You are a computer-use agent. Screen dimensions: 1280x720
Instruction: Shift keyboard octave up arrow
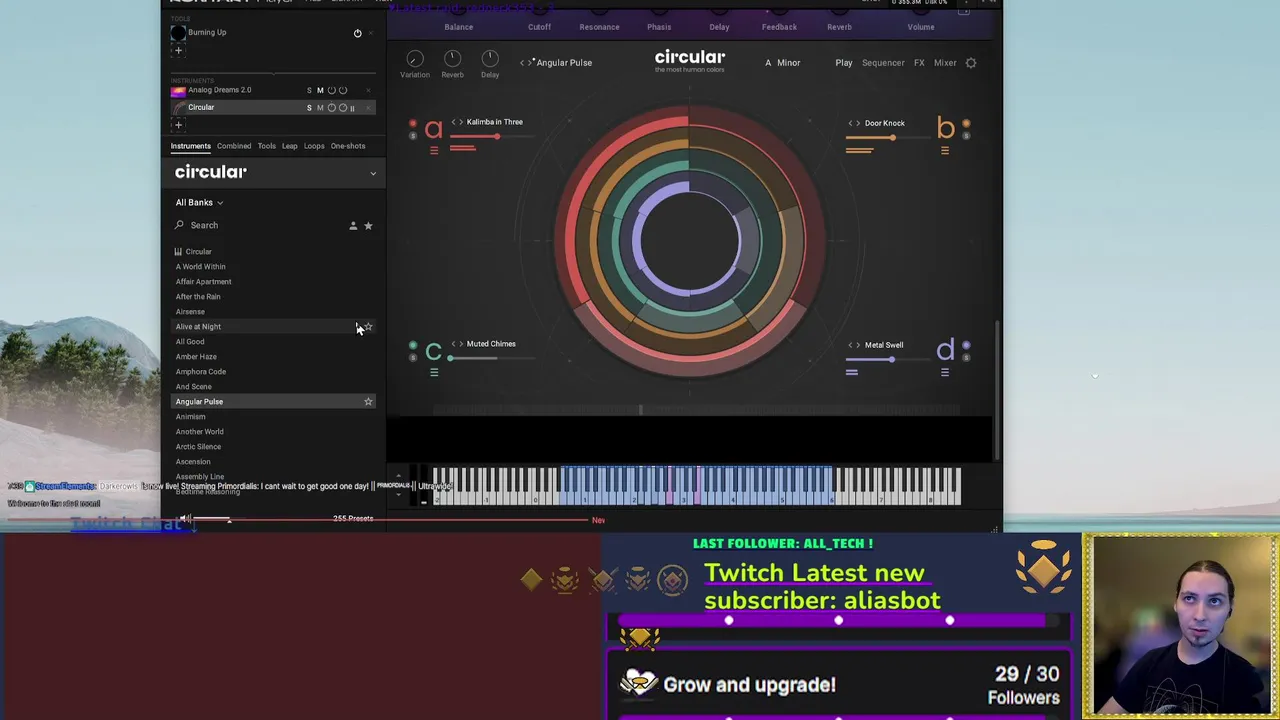[x=399, y=477]
